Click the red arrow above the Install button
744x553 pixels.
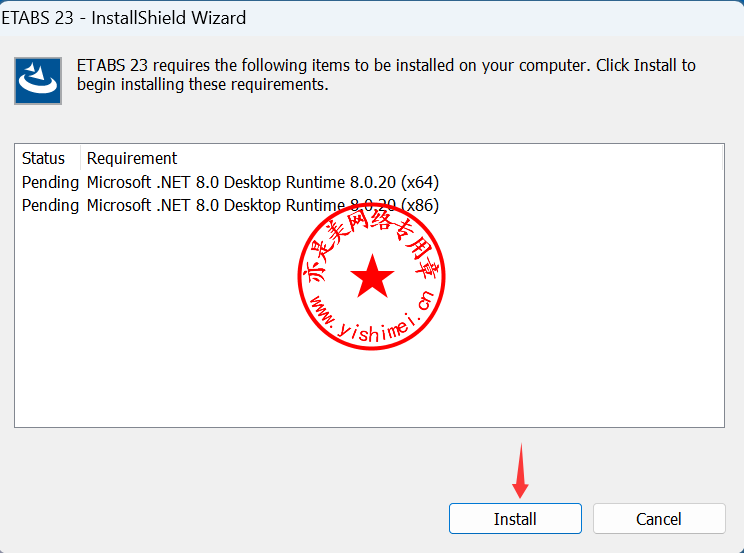pyautogui.click(x=520, y=470)
